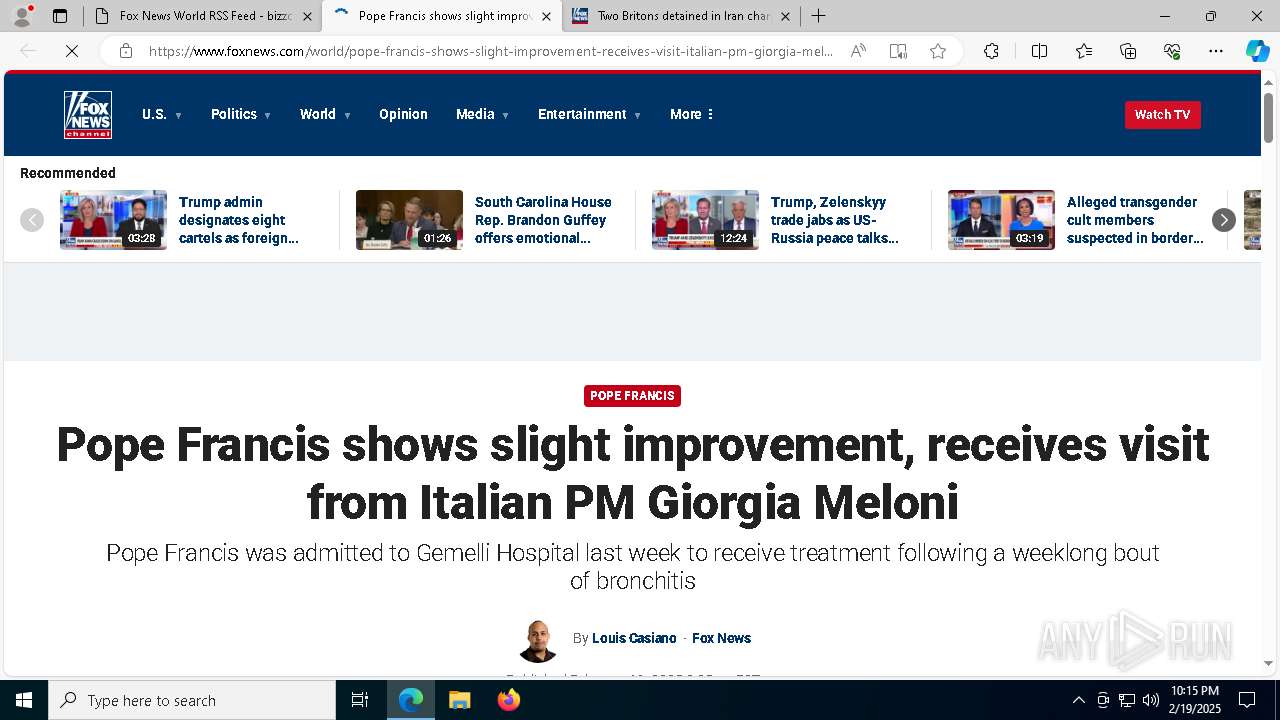Viewport: 1280px width, 720px height.
Task: Toggle split screen view
Action: tap(1039, 51)
